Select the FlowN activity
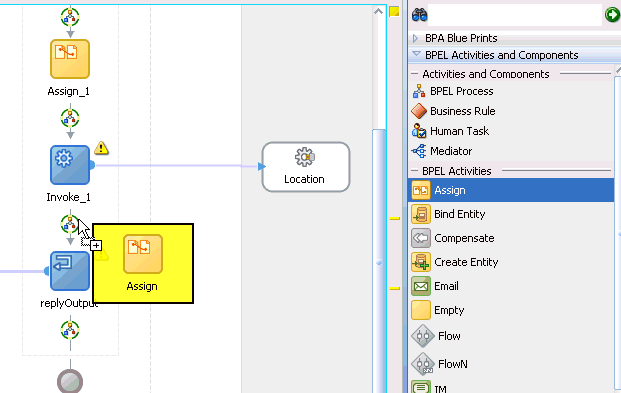 [x=439, y=364]
